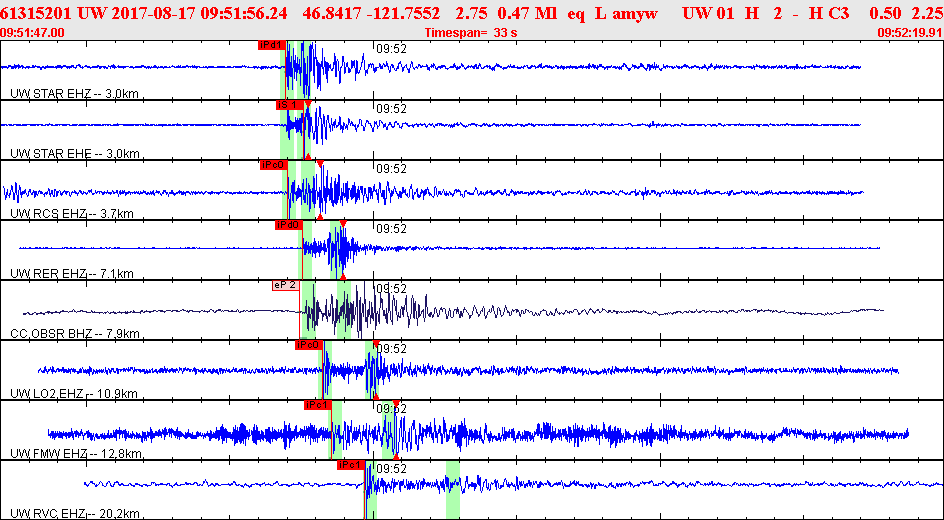This screenshot has height=520, width=944.
Task: Click the channel label UW STAR EHE -- 3.0km
Action: (75, 153)
